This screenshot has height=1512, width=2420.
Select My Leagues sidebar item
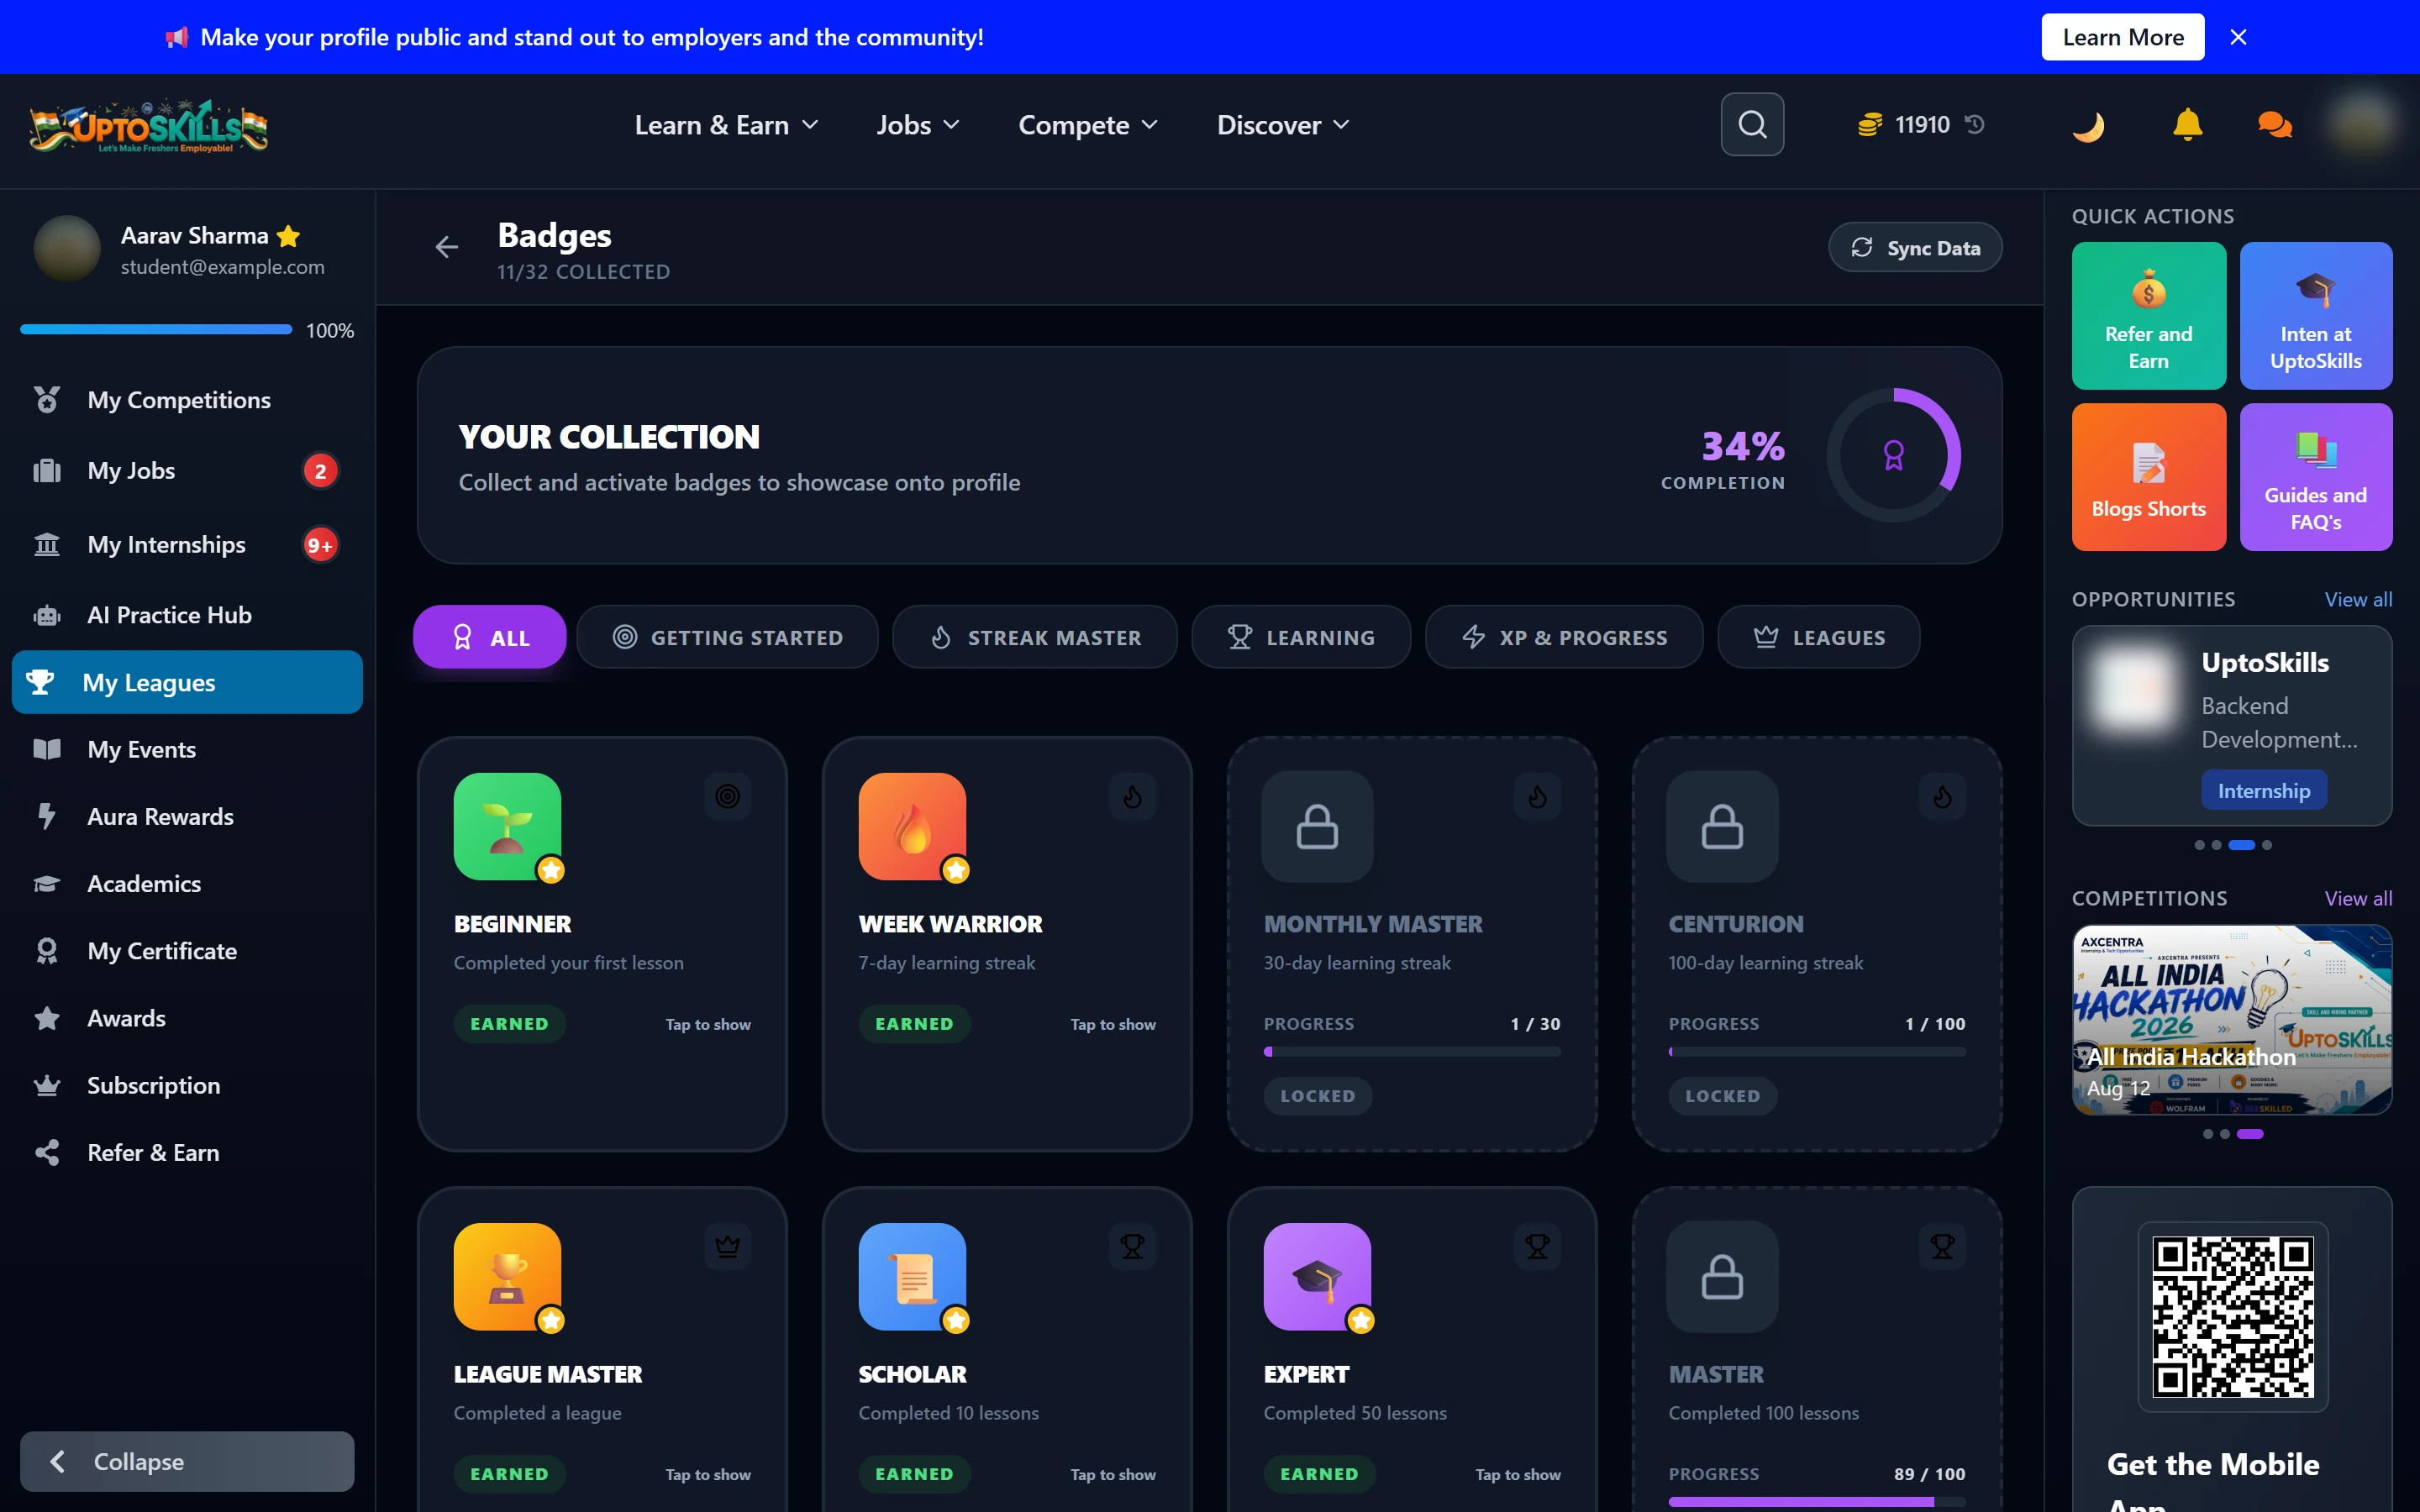187,682
